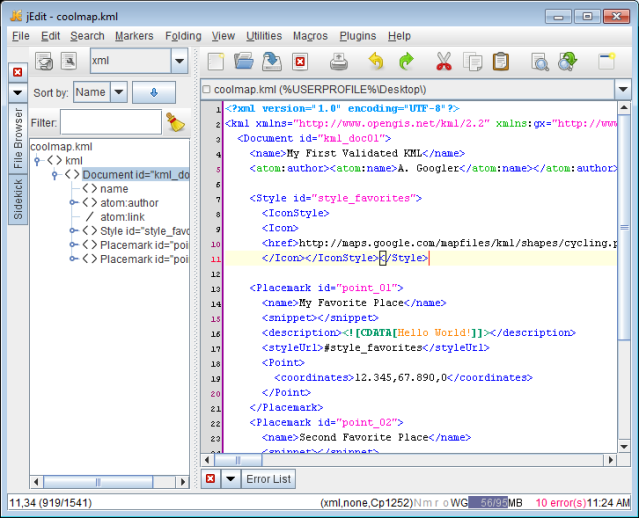
Task: Select the Sidekick dock tab
Action: pos(18,199)
